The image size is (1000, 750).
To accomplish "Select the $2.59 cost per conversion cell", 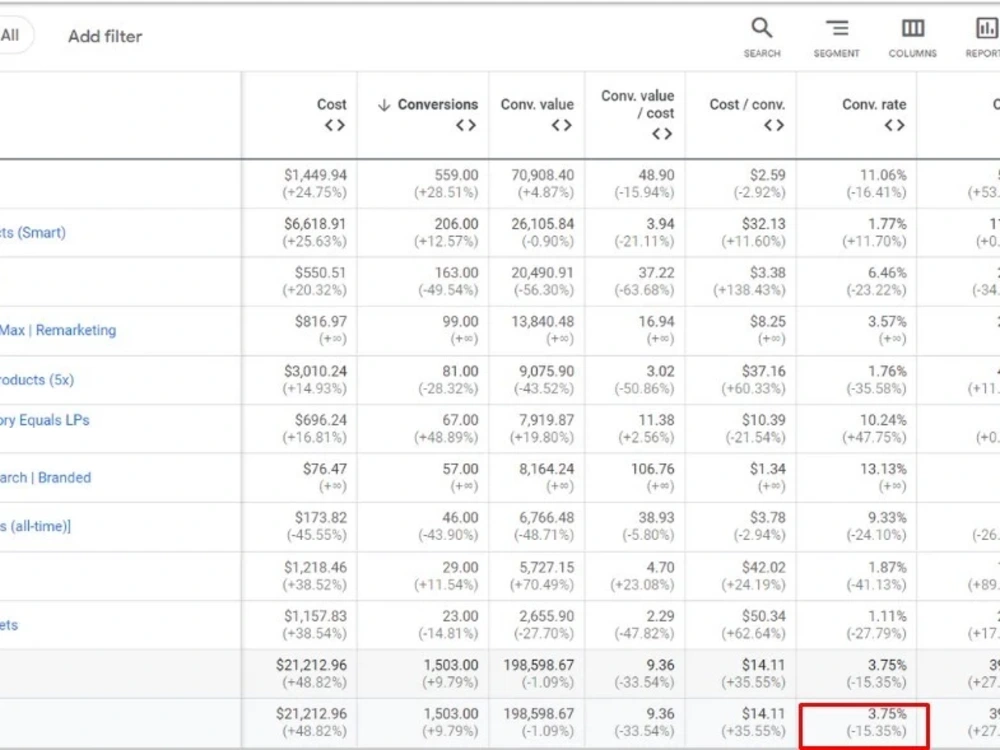I will click(741, 184).
